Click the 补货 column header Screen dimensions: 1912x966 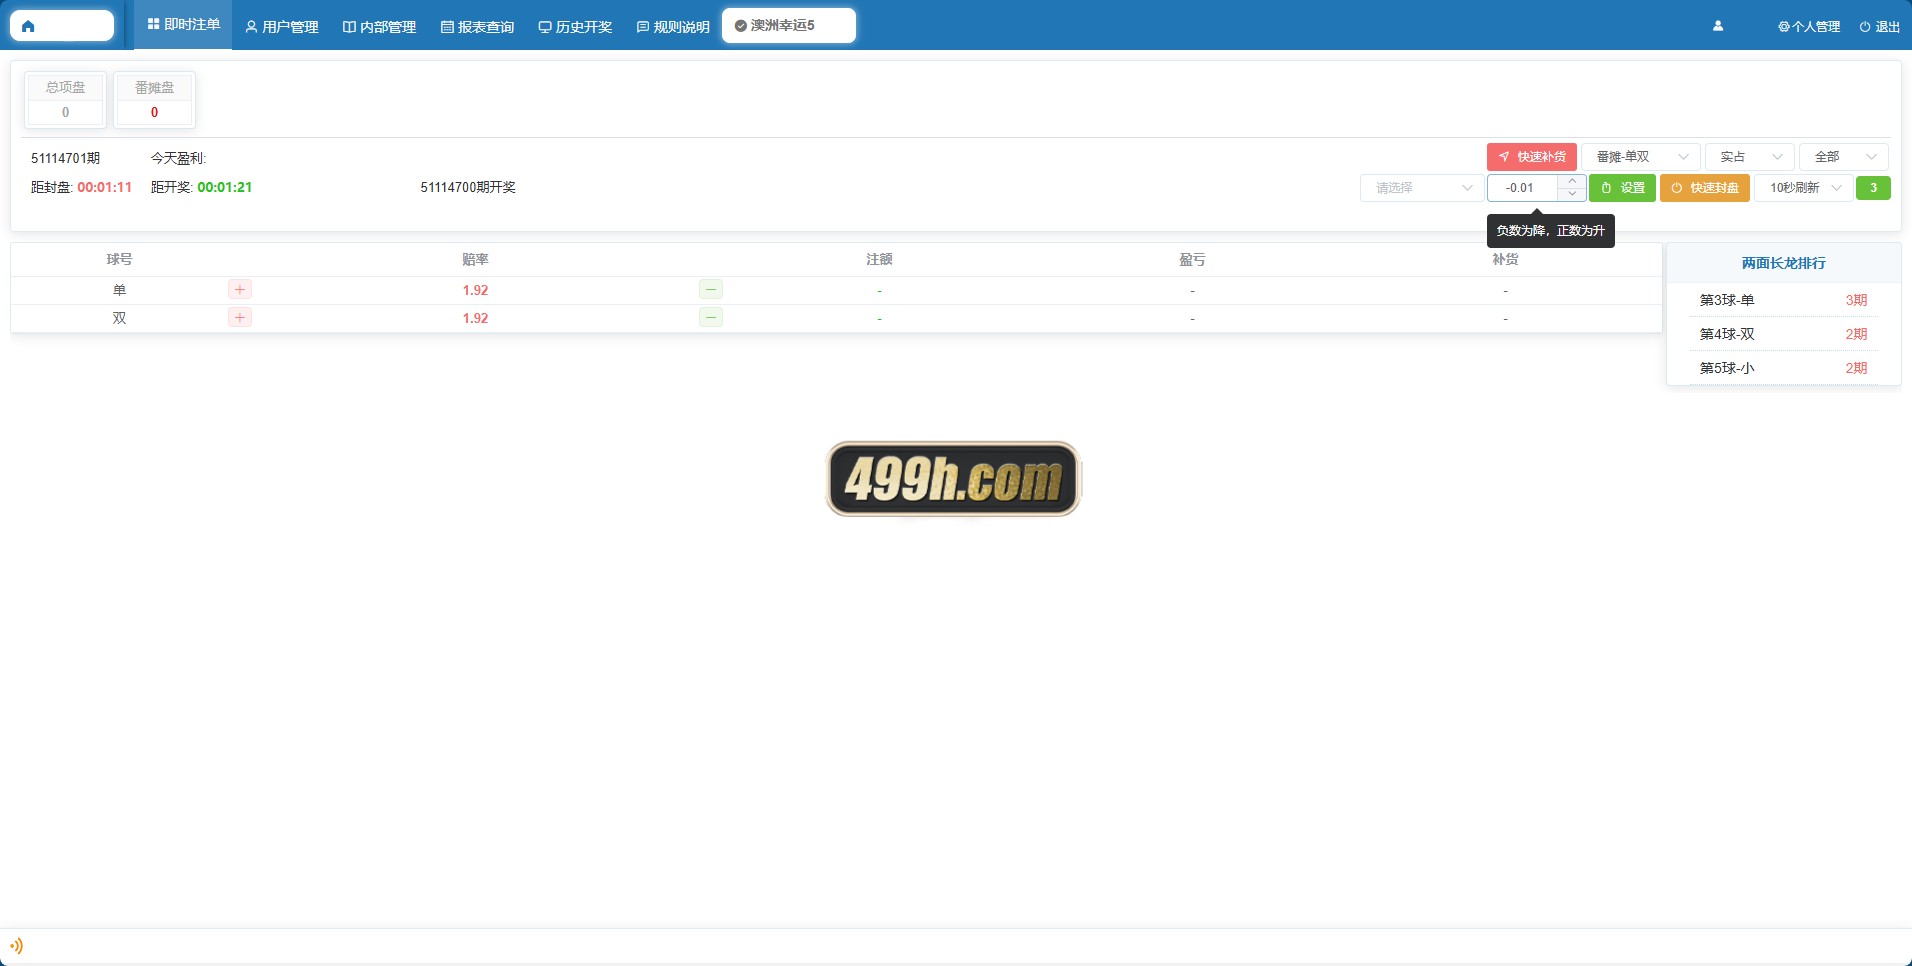(1505, 260)
